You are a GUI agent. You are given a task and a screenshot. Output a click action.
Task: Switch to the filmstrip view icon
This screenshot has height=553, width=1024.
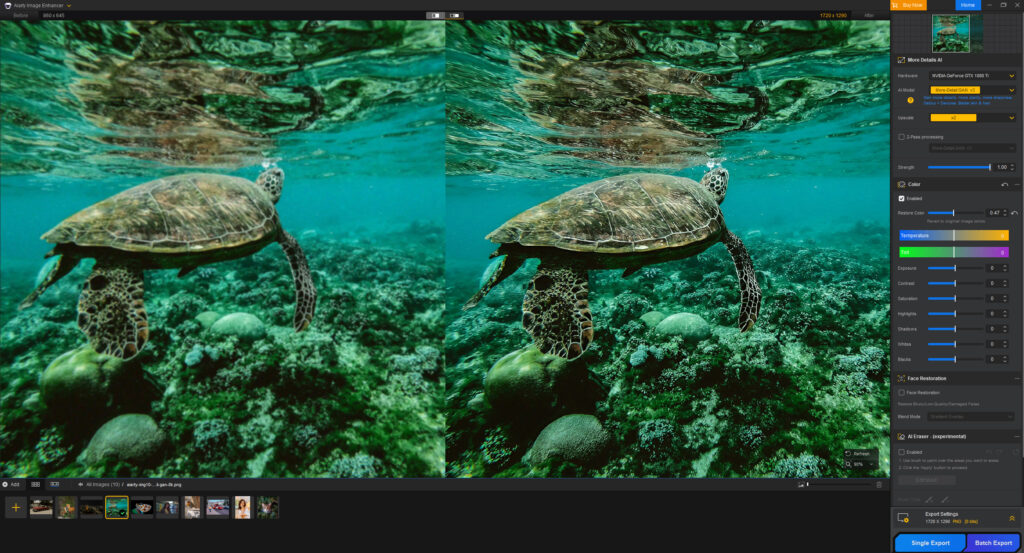click(x=55, y=484)
